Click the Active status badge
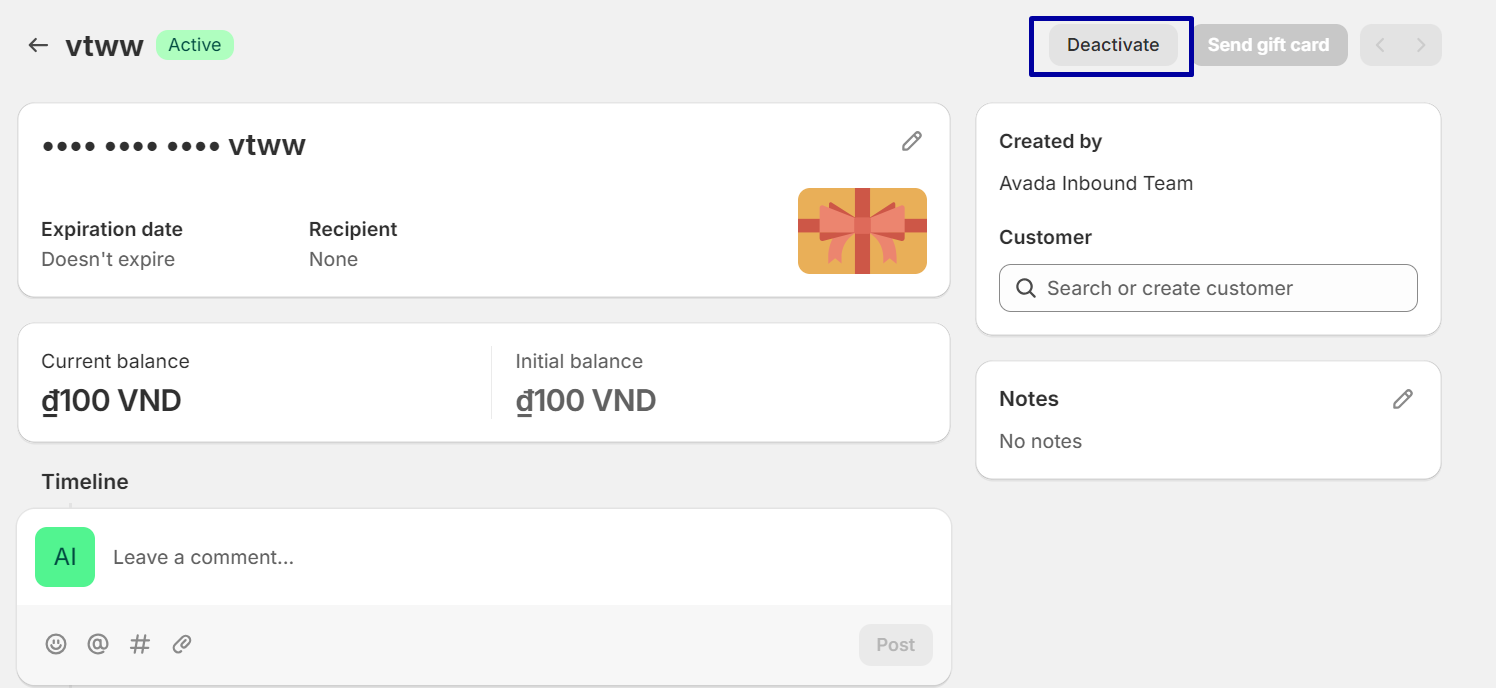The width and height of the screenshot is (1496, 688). 195,45
